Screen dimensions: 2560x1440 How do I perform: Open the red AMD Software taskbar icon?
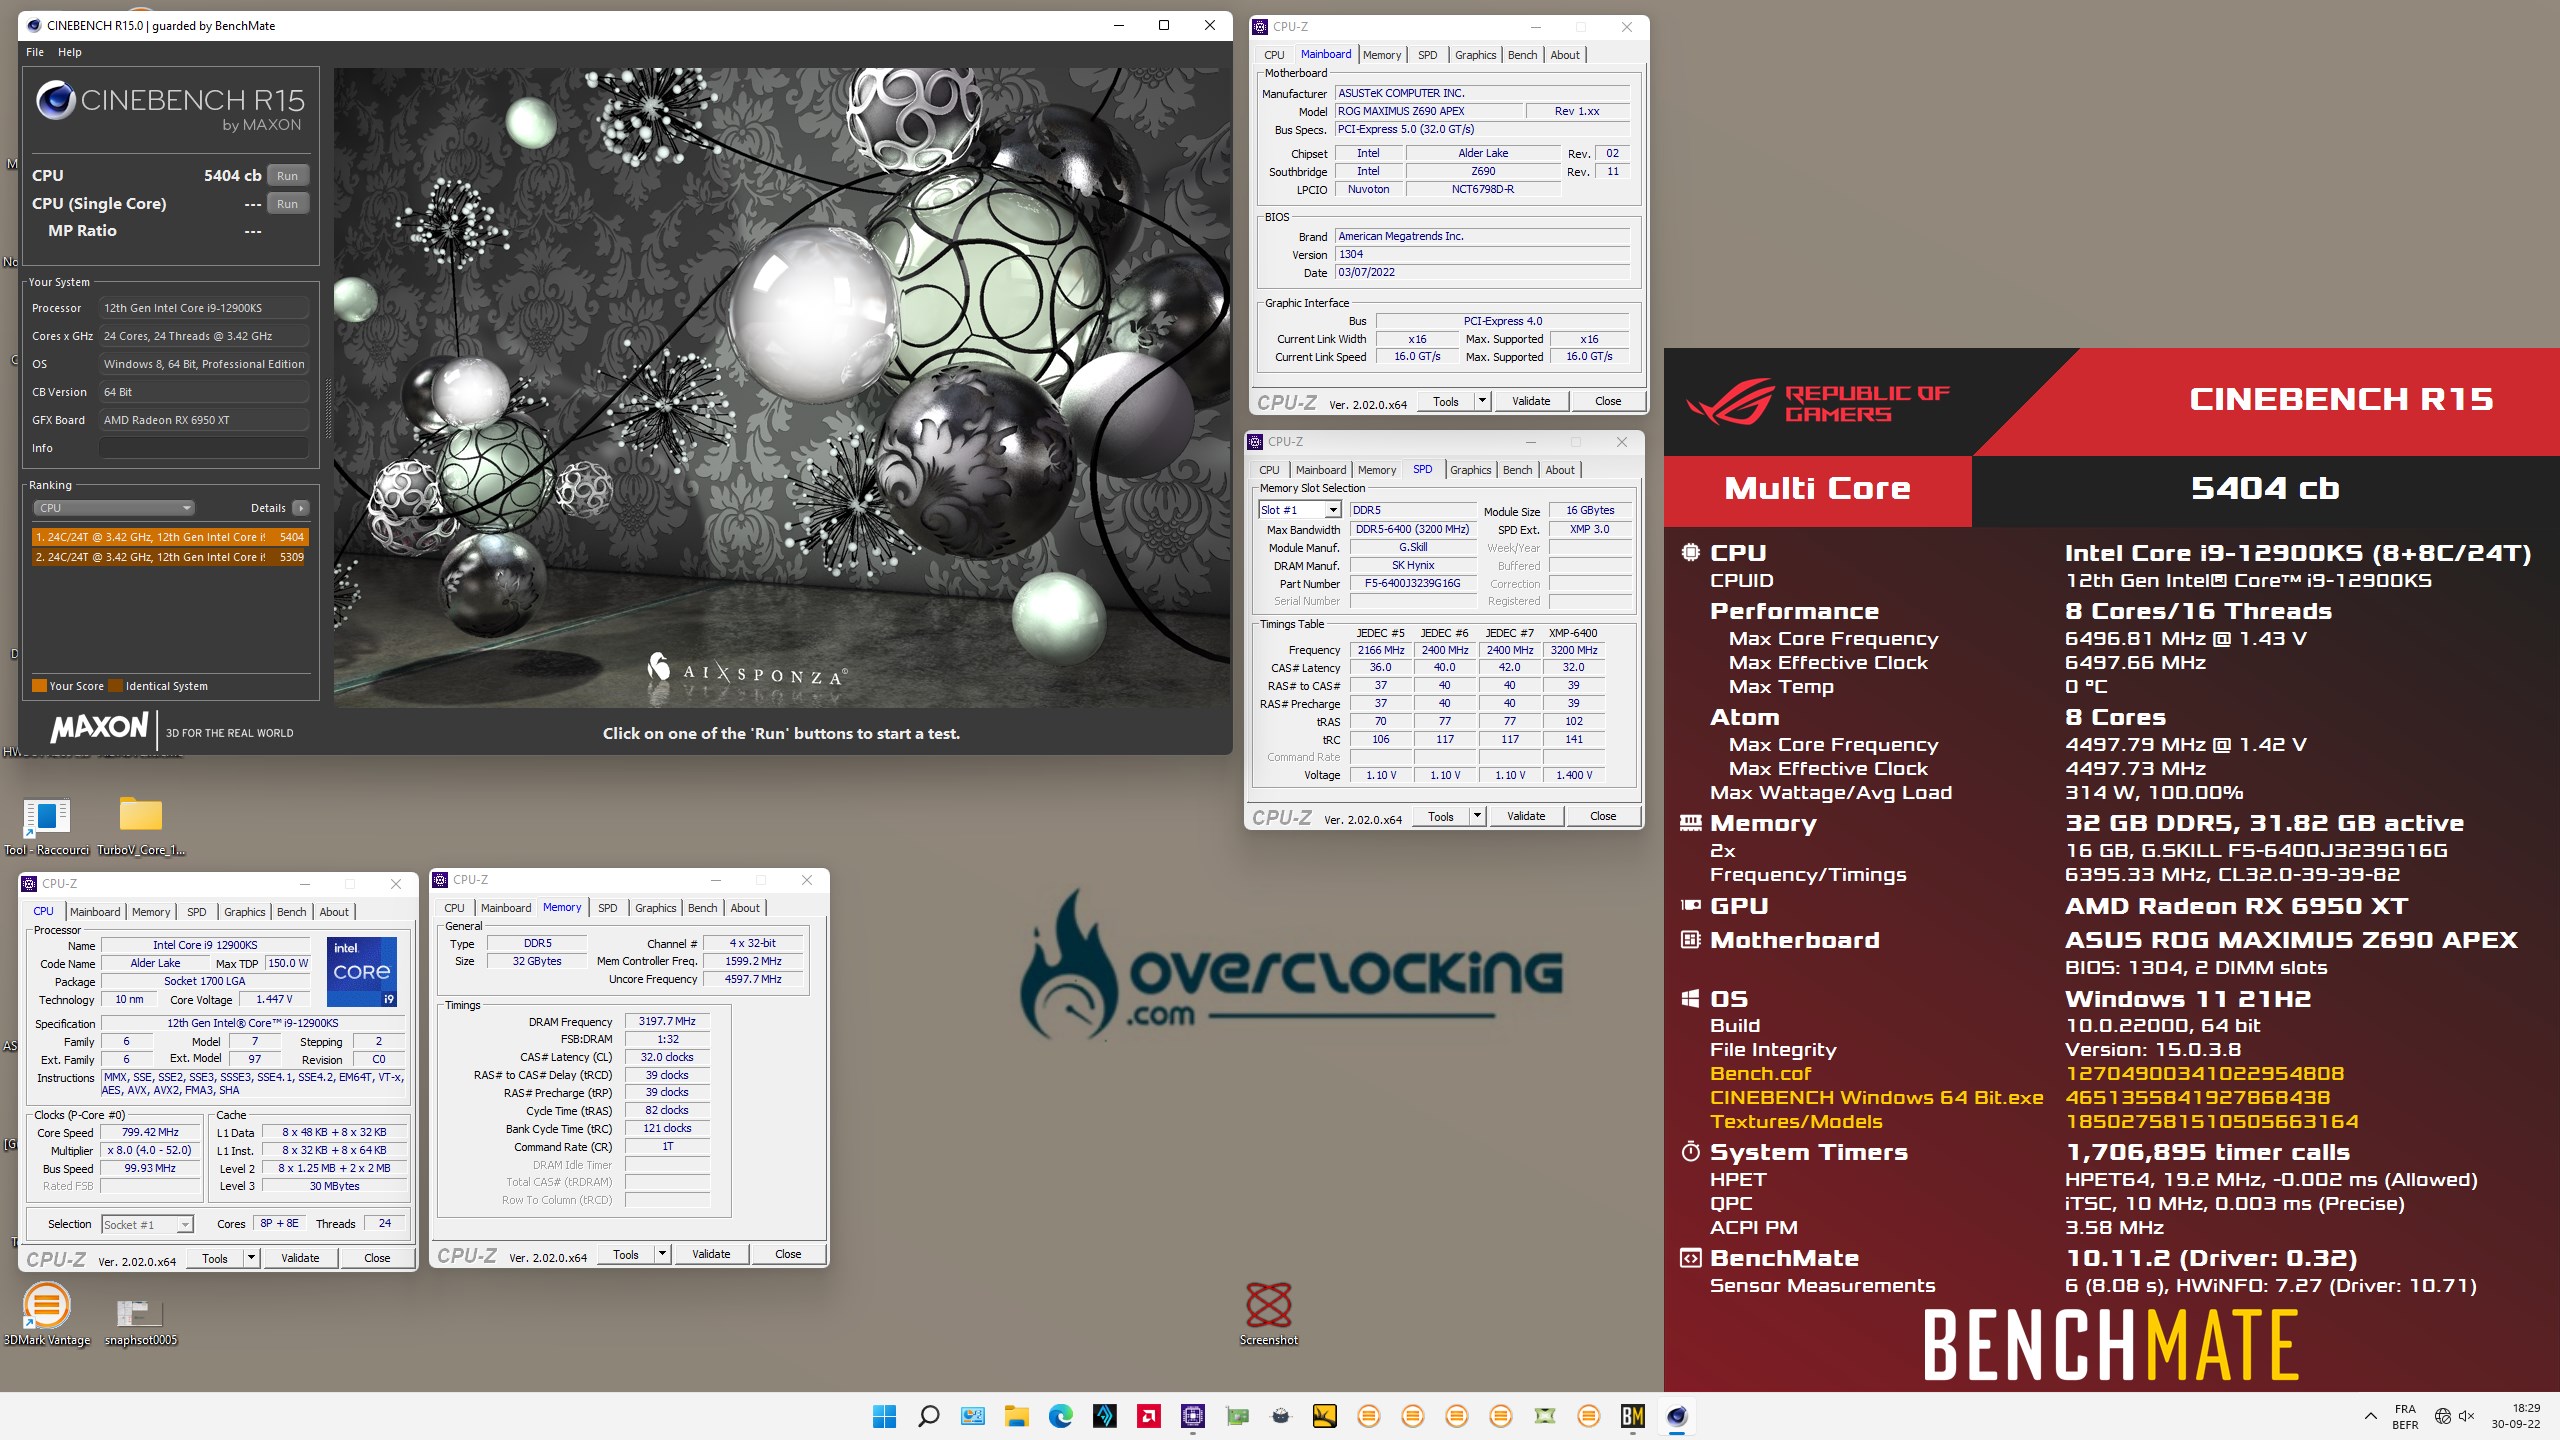coord(1148,1416)
